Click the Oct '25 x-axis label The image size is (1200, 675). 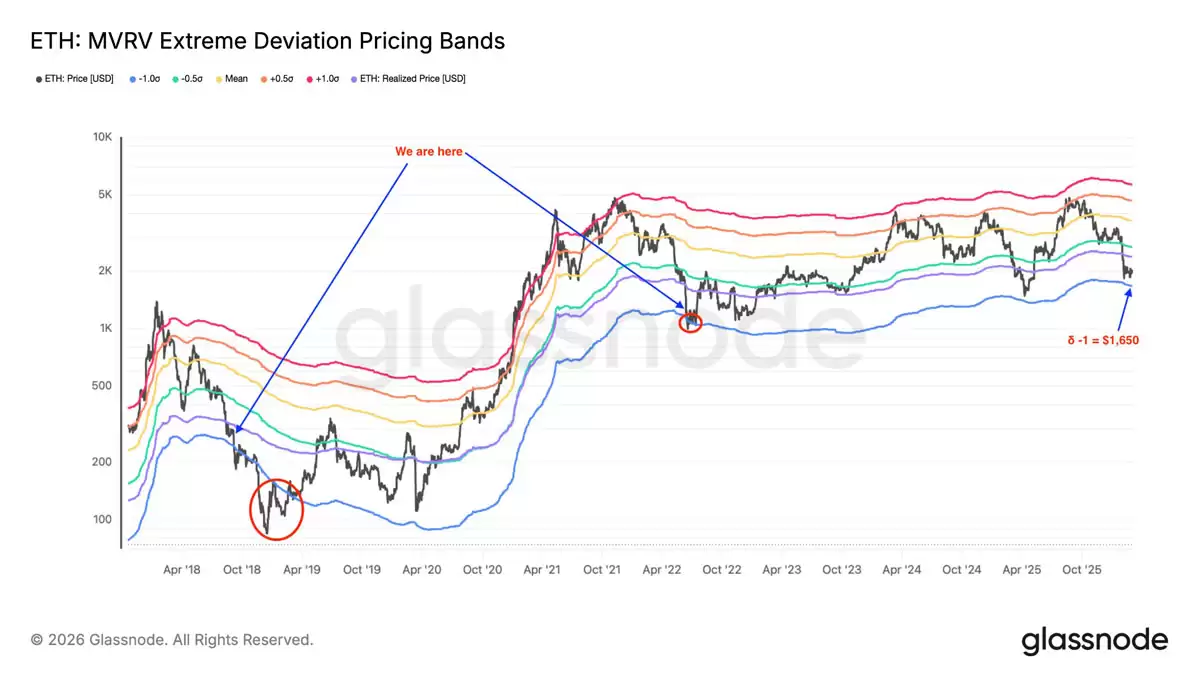pyautogui.click(x=1082, y=570)
